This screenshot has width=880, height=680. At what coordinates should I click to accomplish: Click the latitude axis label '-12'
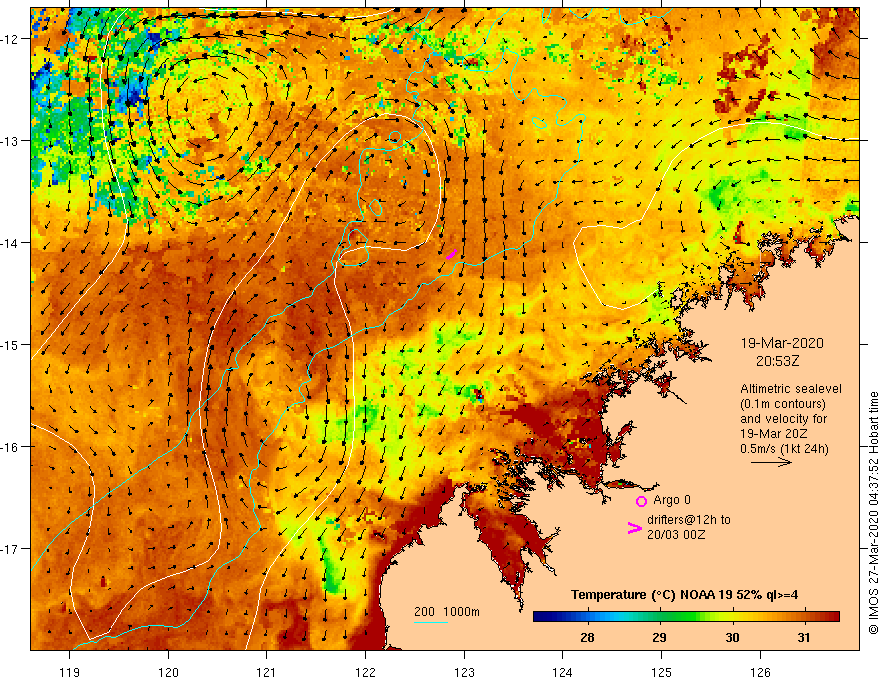point(11,39)
